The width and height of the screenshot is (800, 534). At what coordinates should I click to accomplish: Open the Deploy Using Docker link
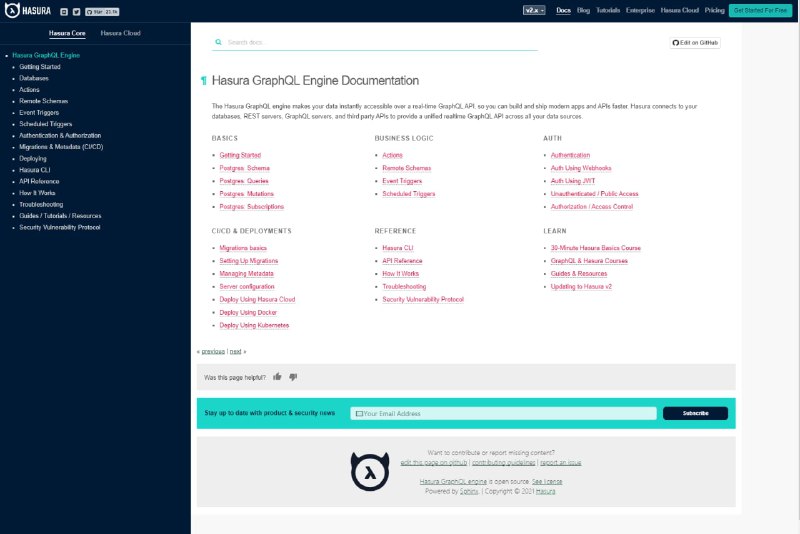(248, 312)
